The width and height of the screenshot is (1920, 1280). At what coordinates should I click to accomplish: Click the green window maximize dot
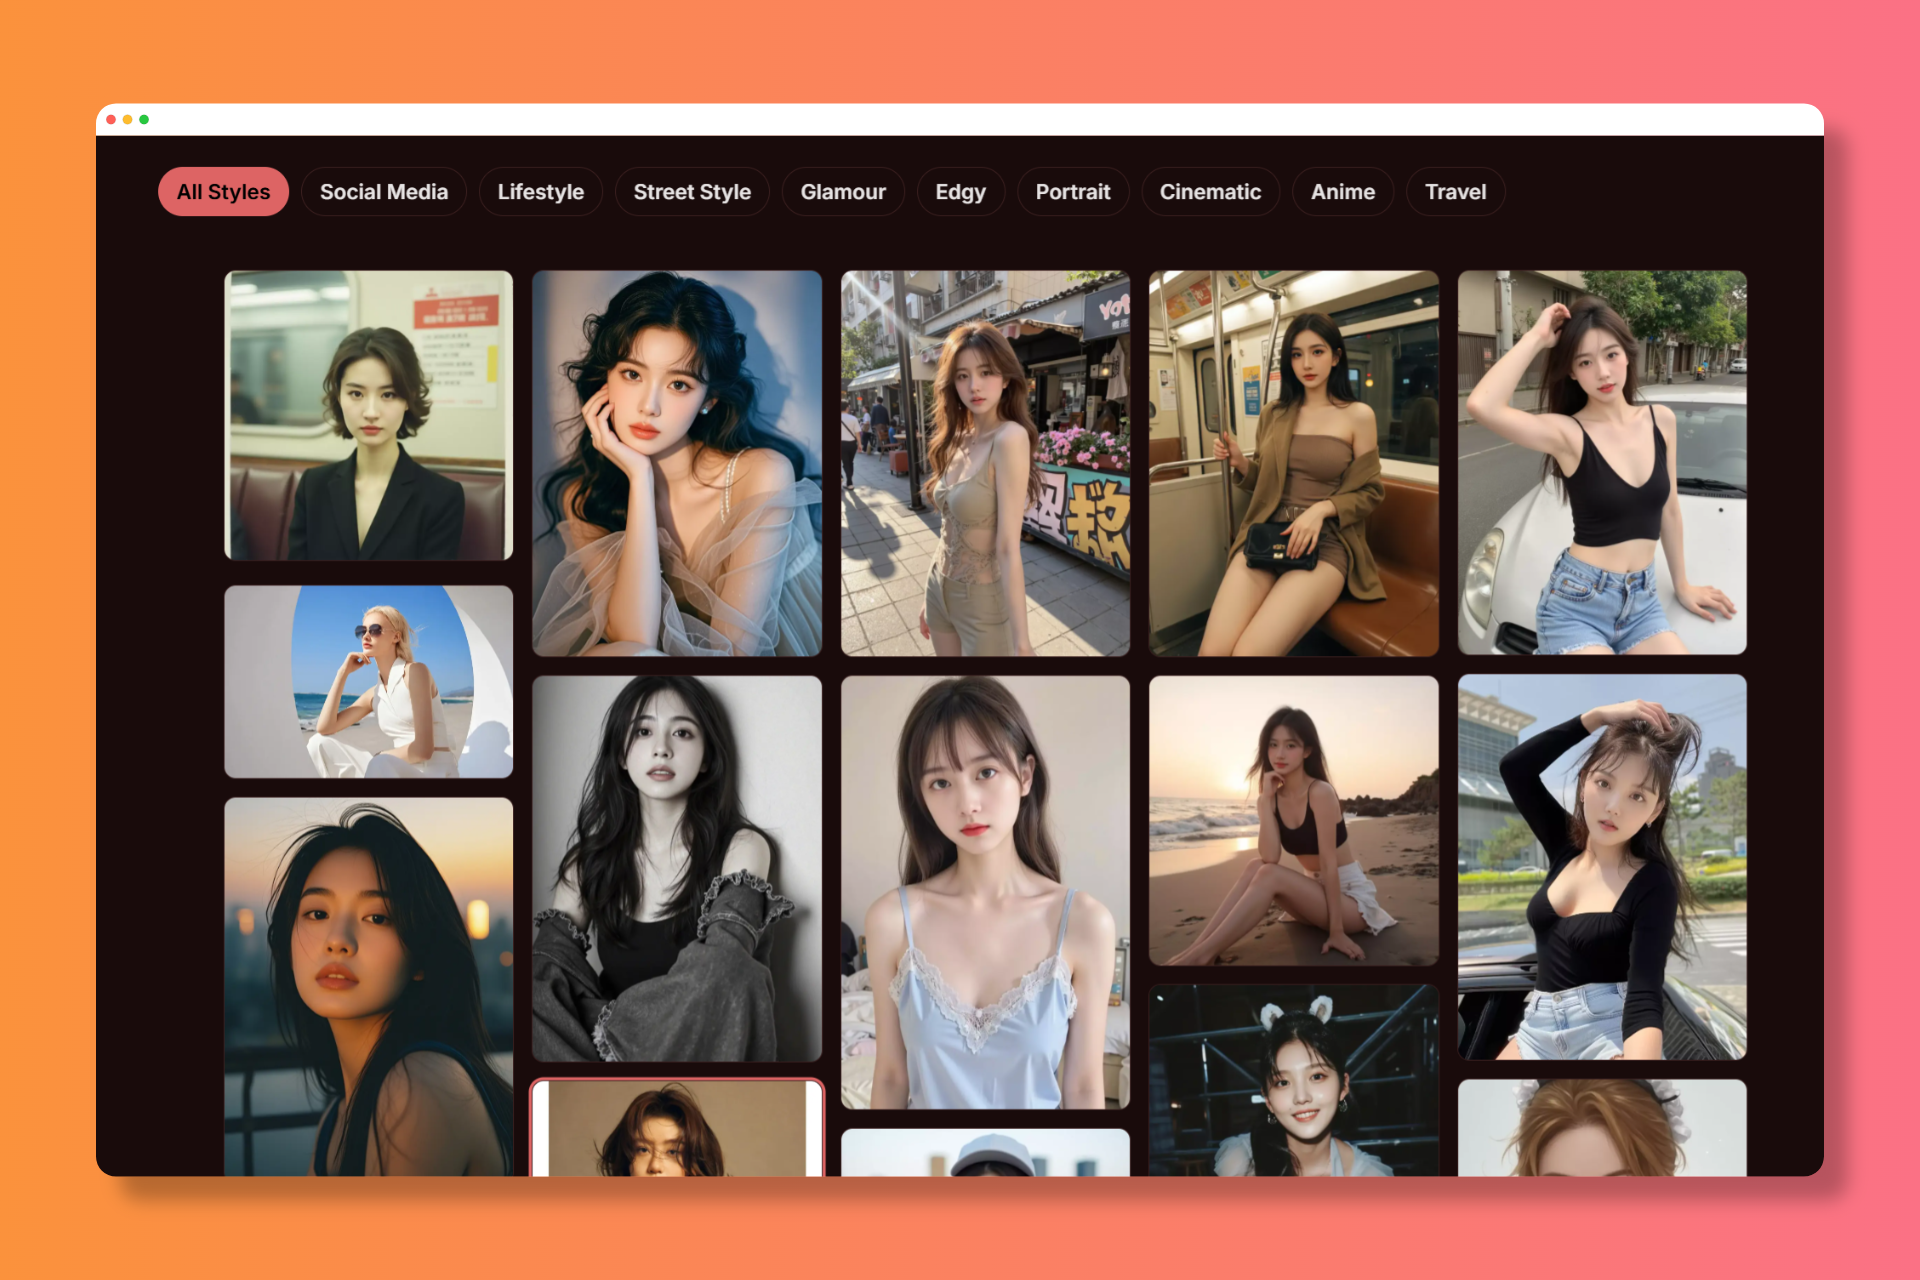pos(144,119)
